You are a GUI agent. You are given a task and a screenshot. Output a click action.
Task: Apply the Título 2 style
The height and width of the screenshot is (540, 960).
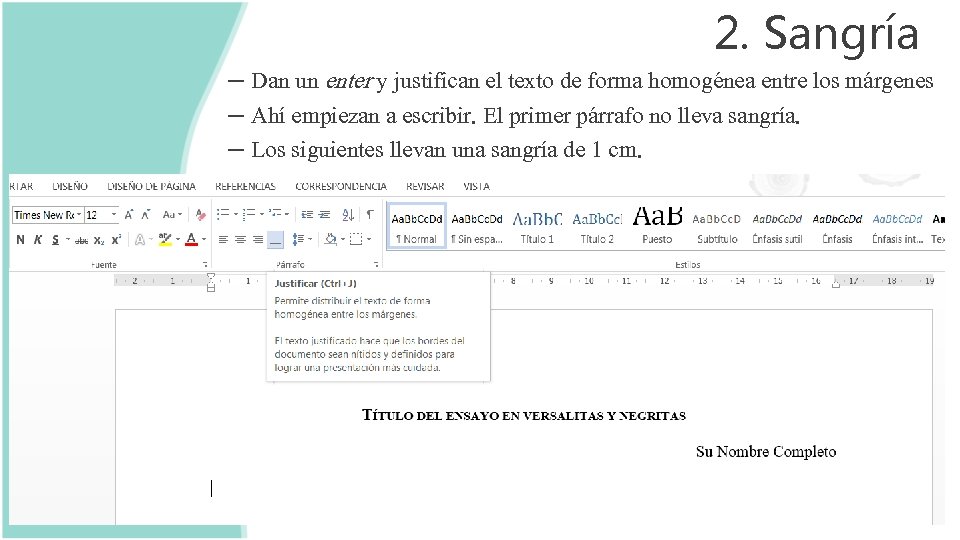(x=597, y=227)
